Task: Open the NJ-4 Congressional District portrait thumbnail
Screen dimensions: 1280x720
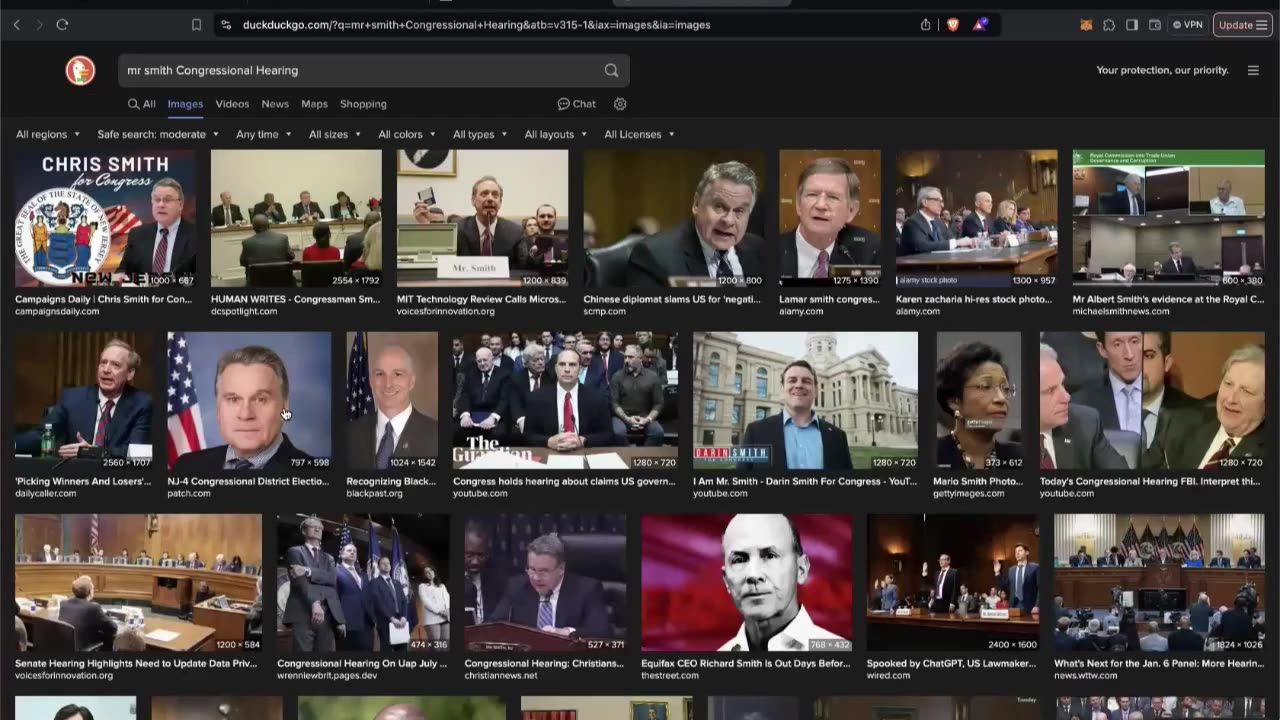Action: pyautogui.click(x=249, y=401)
